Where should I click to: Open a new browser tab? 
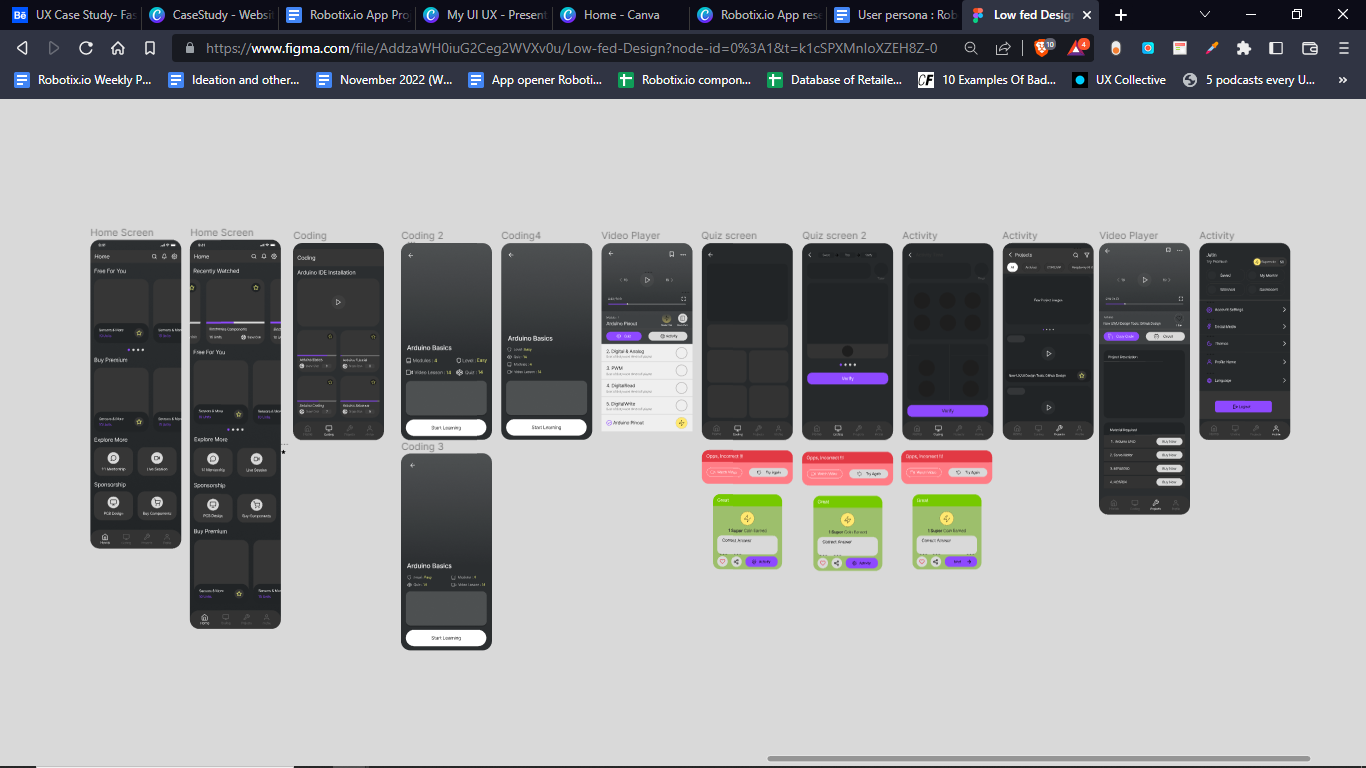pos(1121,15)
